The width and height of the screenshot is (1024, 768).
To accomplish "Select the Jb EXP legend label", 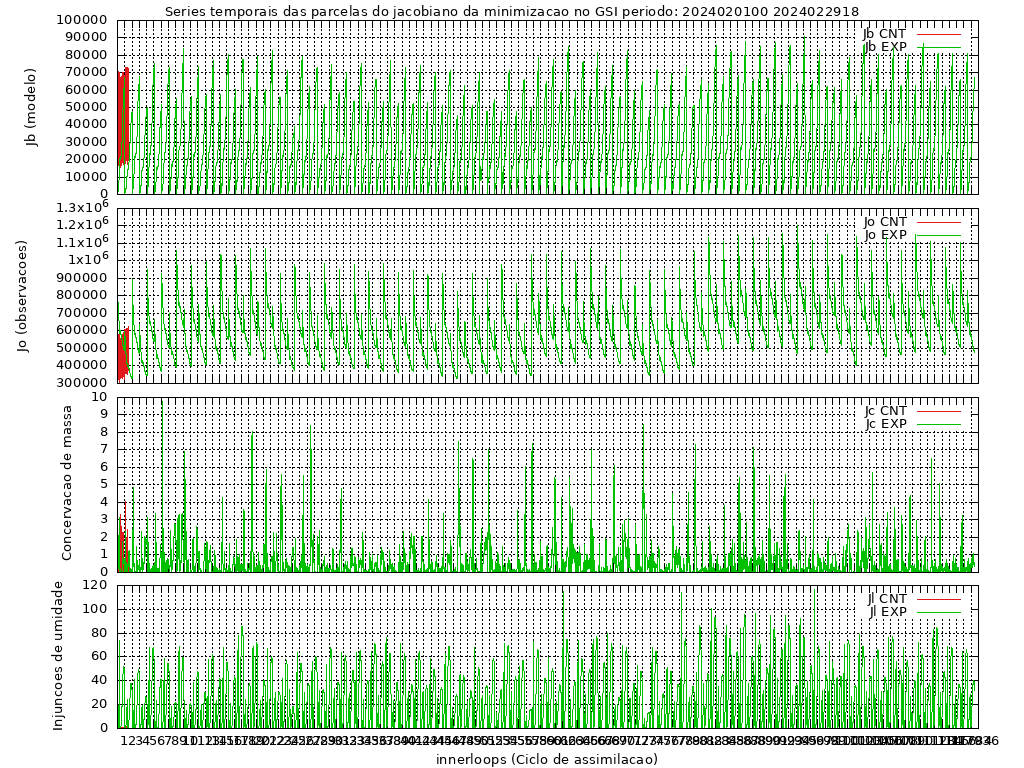I will 884,47.
